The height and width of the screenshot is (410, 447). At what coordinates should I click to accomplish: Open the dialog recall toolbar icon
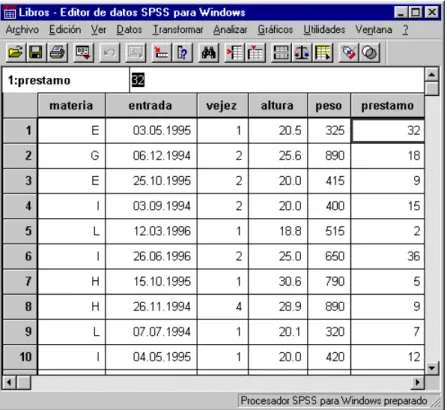click(x=83, y=53)
